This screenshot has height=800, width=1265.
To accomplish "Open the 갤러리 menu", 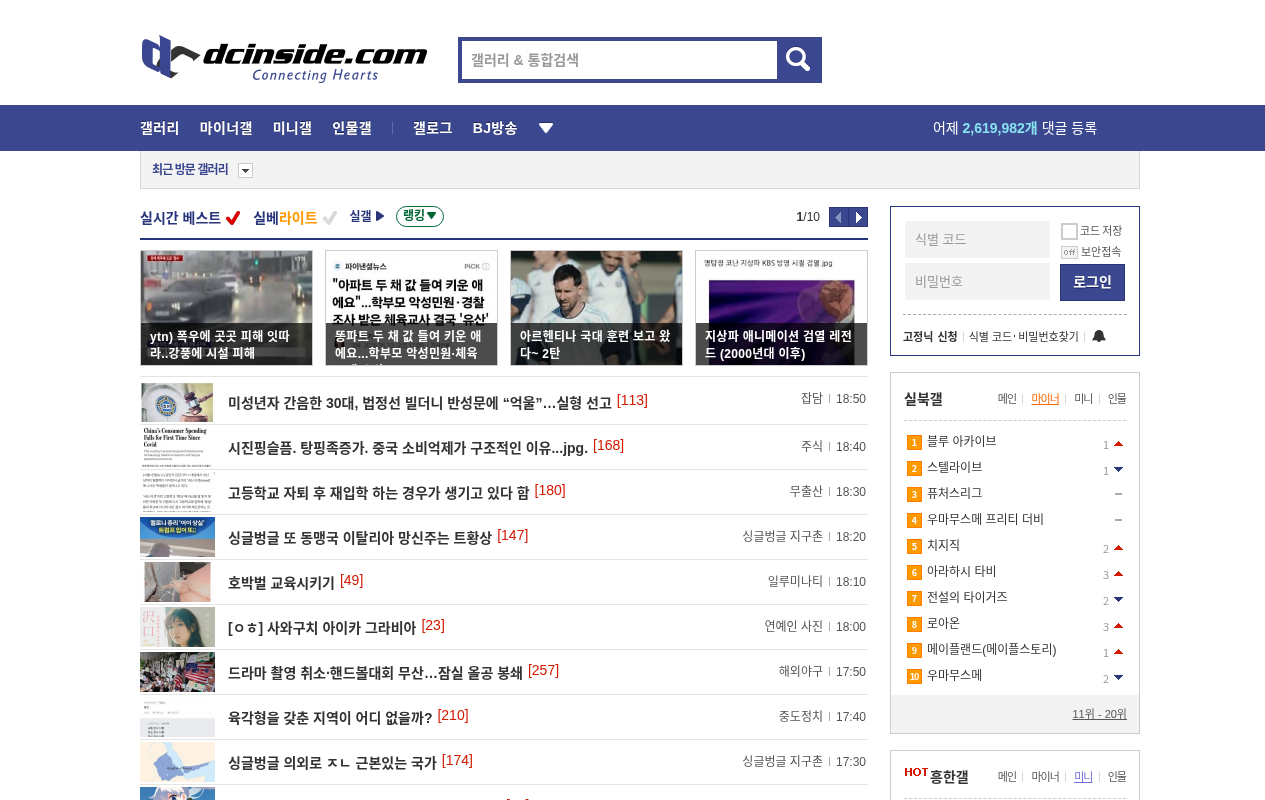I will tap(159, 128).
